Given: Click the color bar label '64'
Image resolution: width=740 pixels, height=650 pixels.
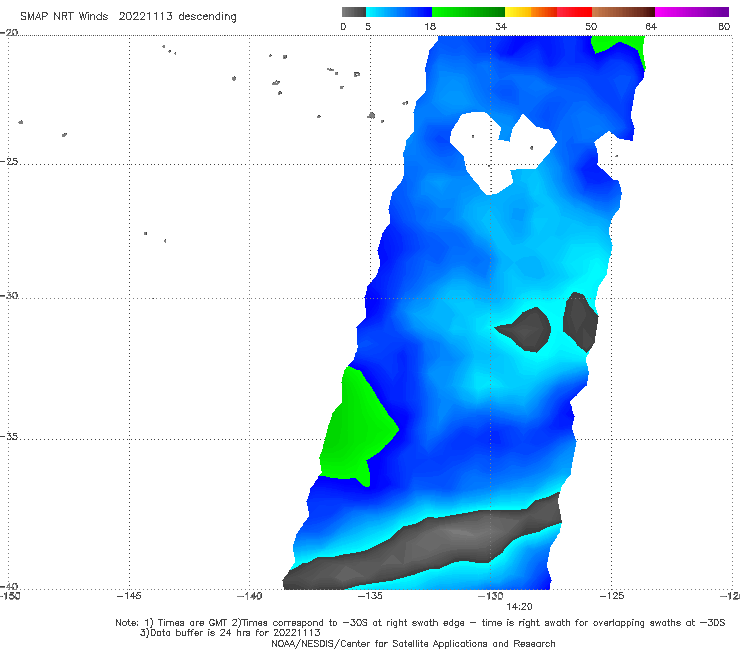Looking at the screenshot, I should (651, 26).
